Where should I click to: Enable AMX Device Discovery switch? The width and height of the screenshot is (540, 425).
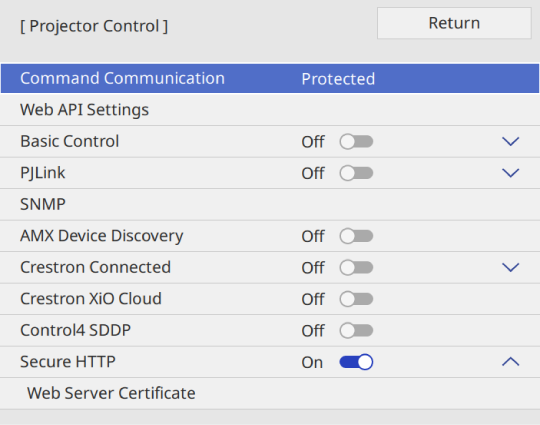click(x=356, y=236)
